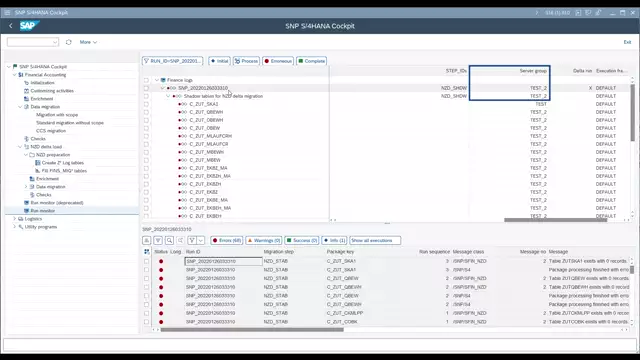Click Show all executions button

click(x=375, y=240)
